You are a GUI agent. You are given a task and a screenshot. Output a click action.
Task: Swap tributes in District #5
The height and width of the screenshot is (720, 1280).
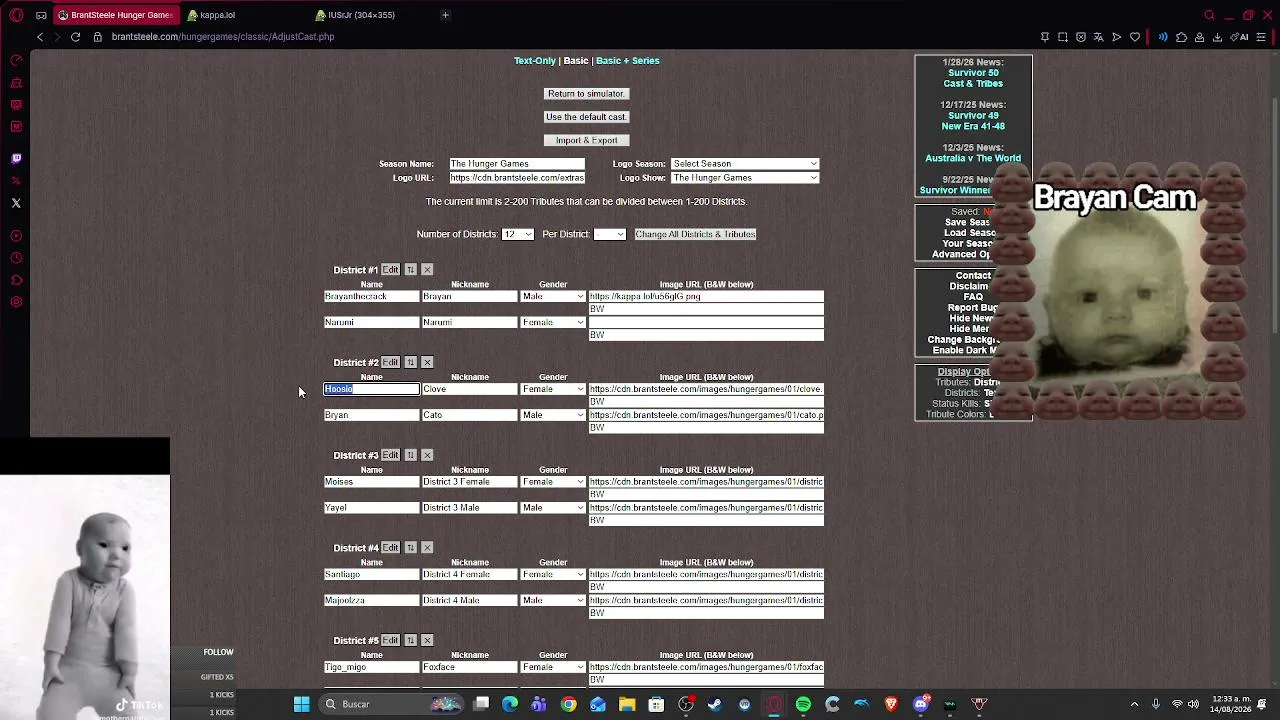pos(410,640)
